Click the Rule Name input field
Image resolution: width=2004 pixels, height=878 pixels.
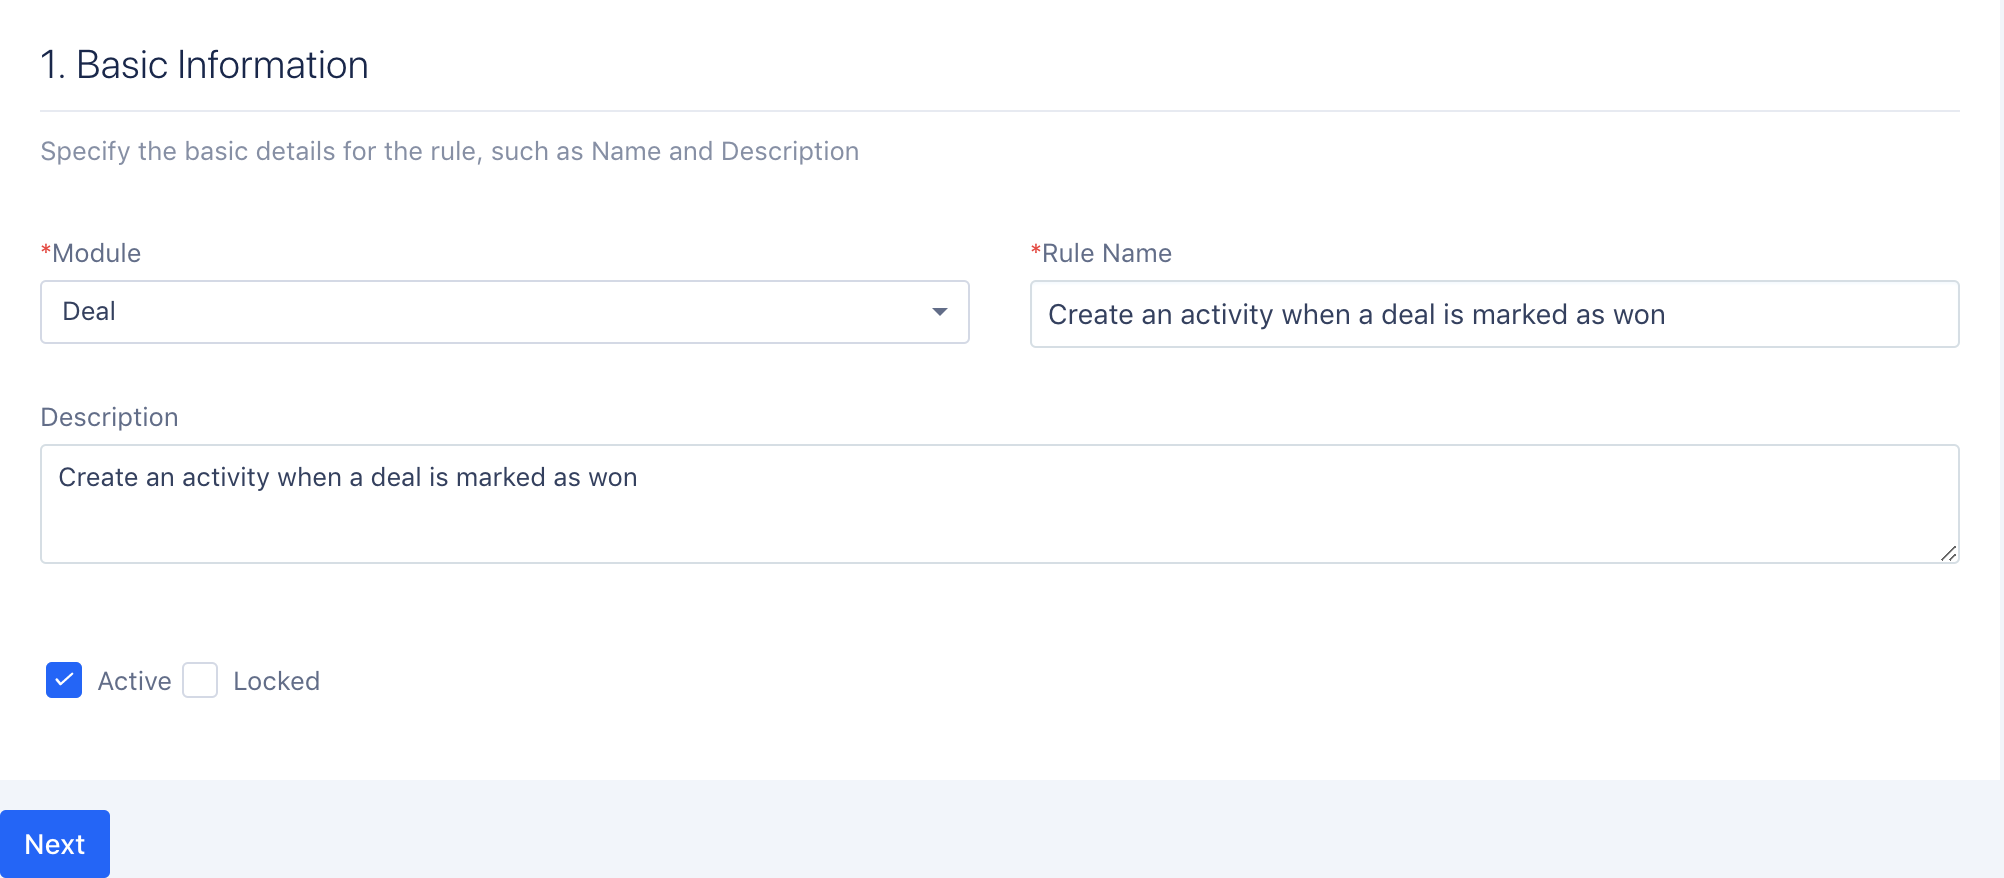[x=1494, y=314]
